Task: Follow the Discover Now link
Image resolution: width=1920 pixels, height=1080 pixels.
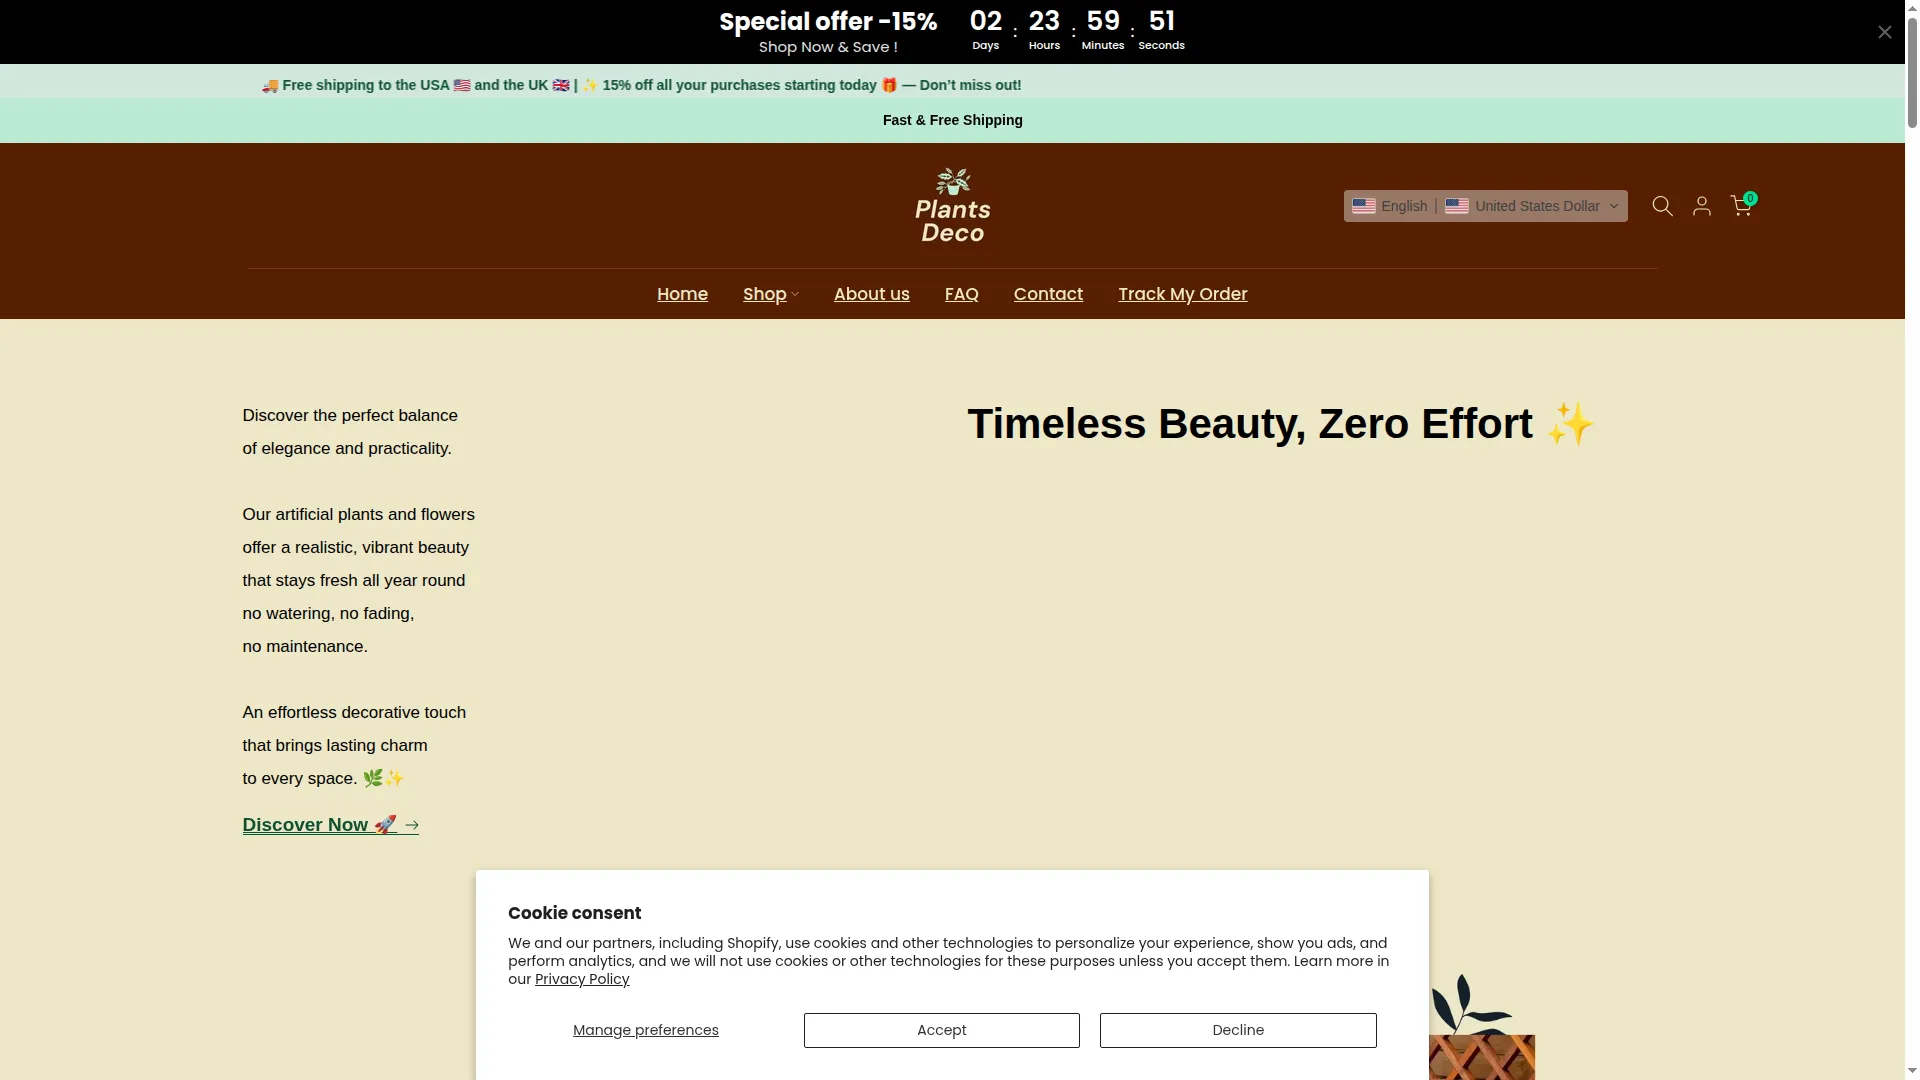Action: coord(330,825)
